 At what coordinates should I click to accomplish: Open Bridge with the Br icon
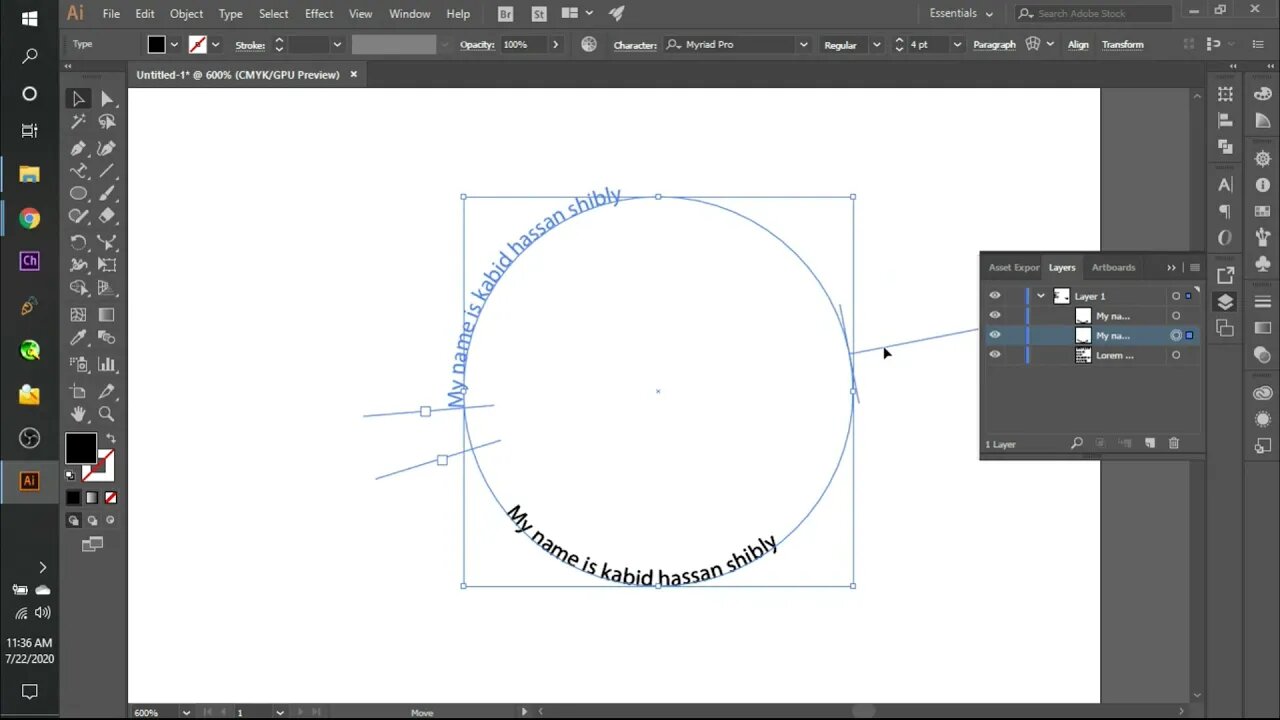pos(506,14)
